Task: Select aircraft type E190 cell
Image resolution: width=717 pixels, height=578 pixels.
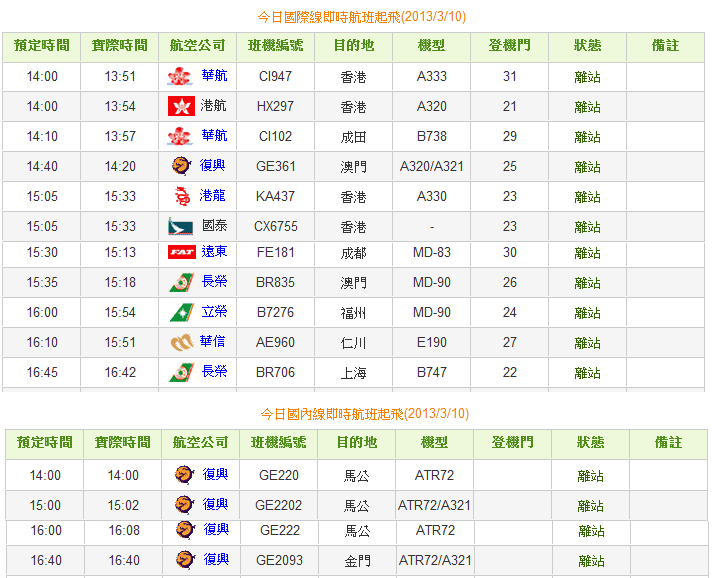Action: click(432, 343)
